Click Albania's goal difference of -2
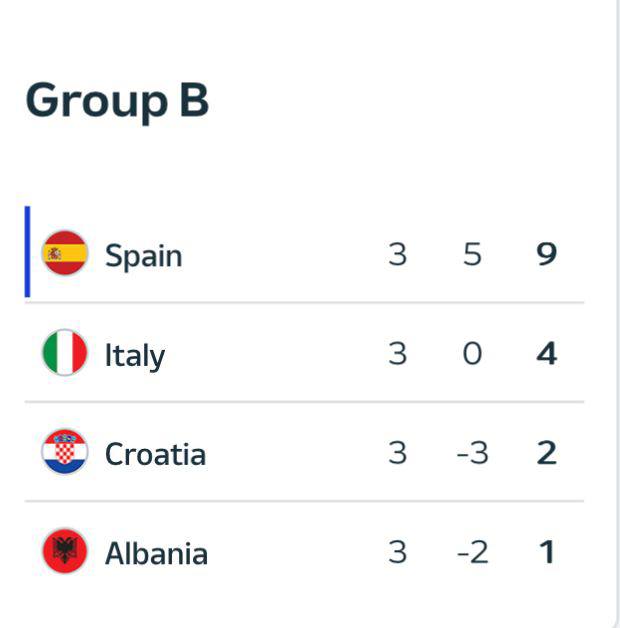620x628 pixels. [x=472, y=552]
